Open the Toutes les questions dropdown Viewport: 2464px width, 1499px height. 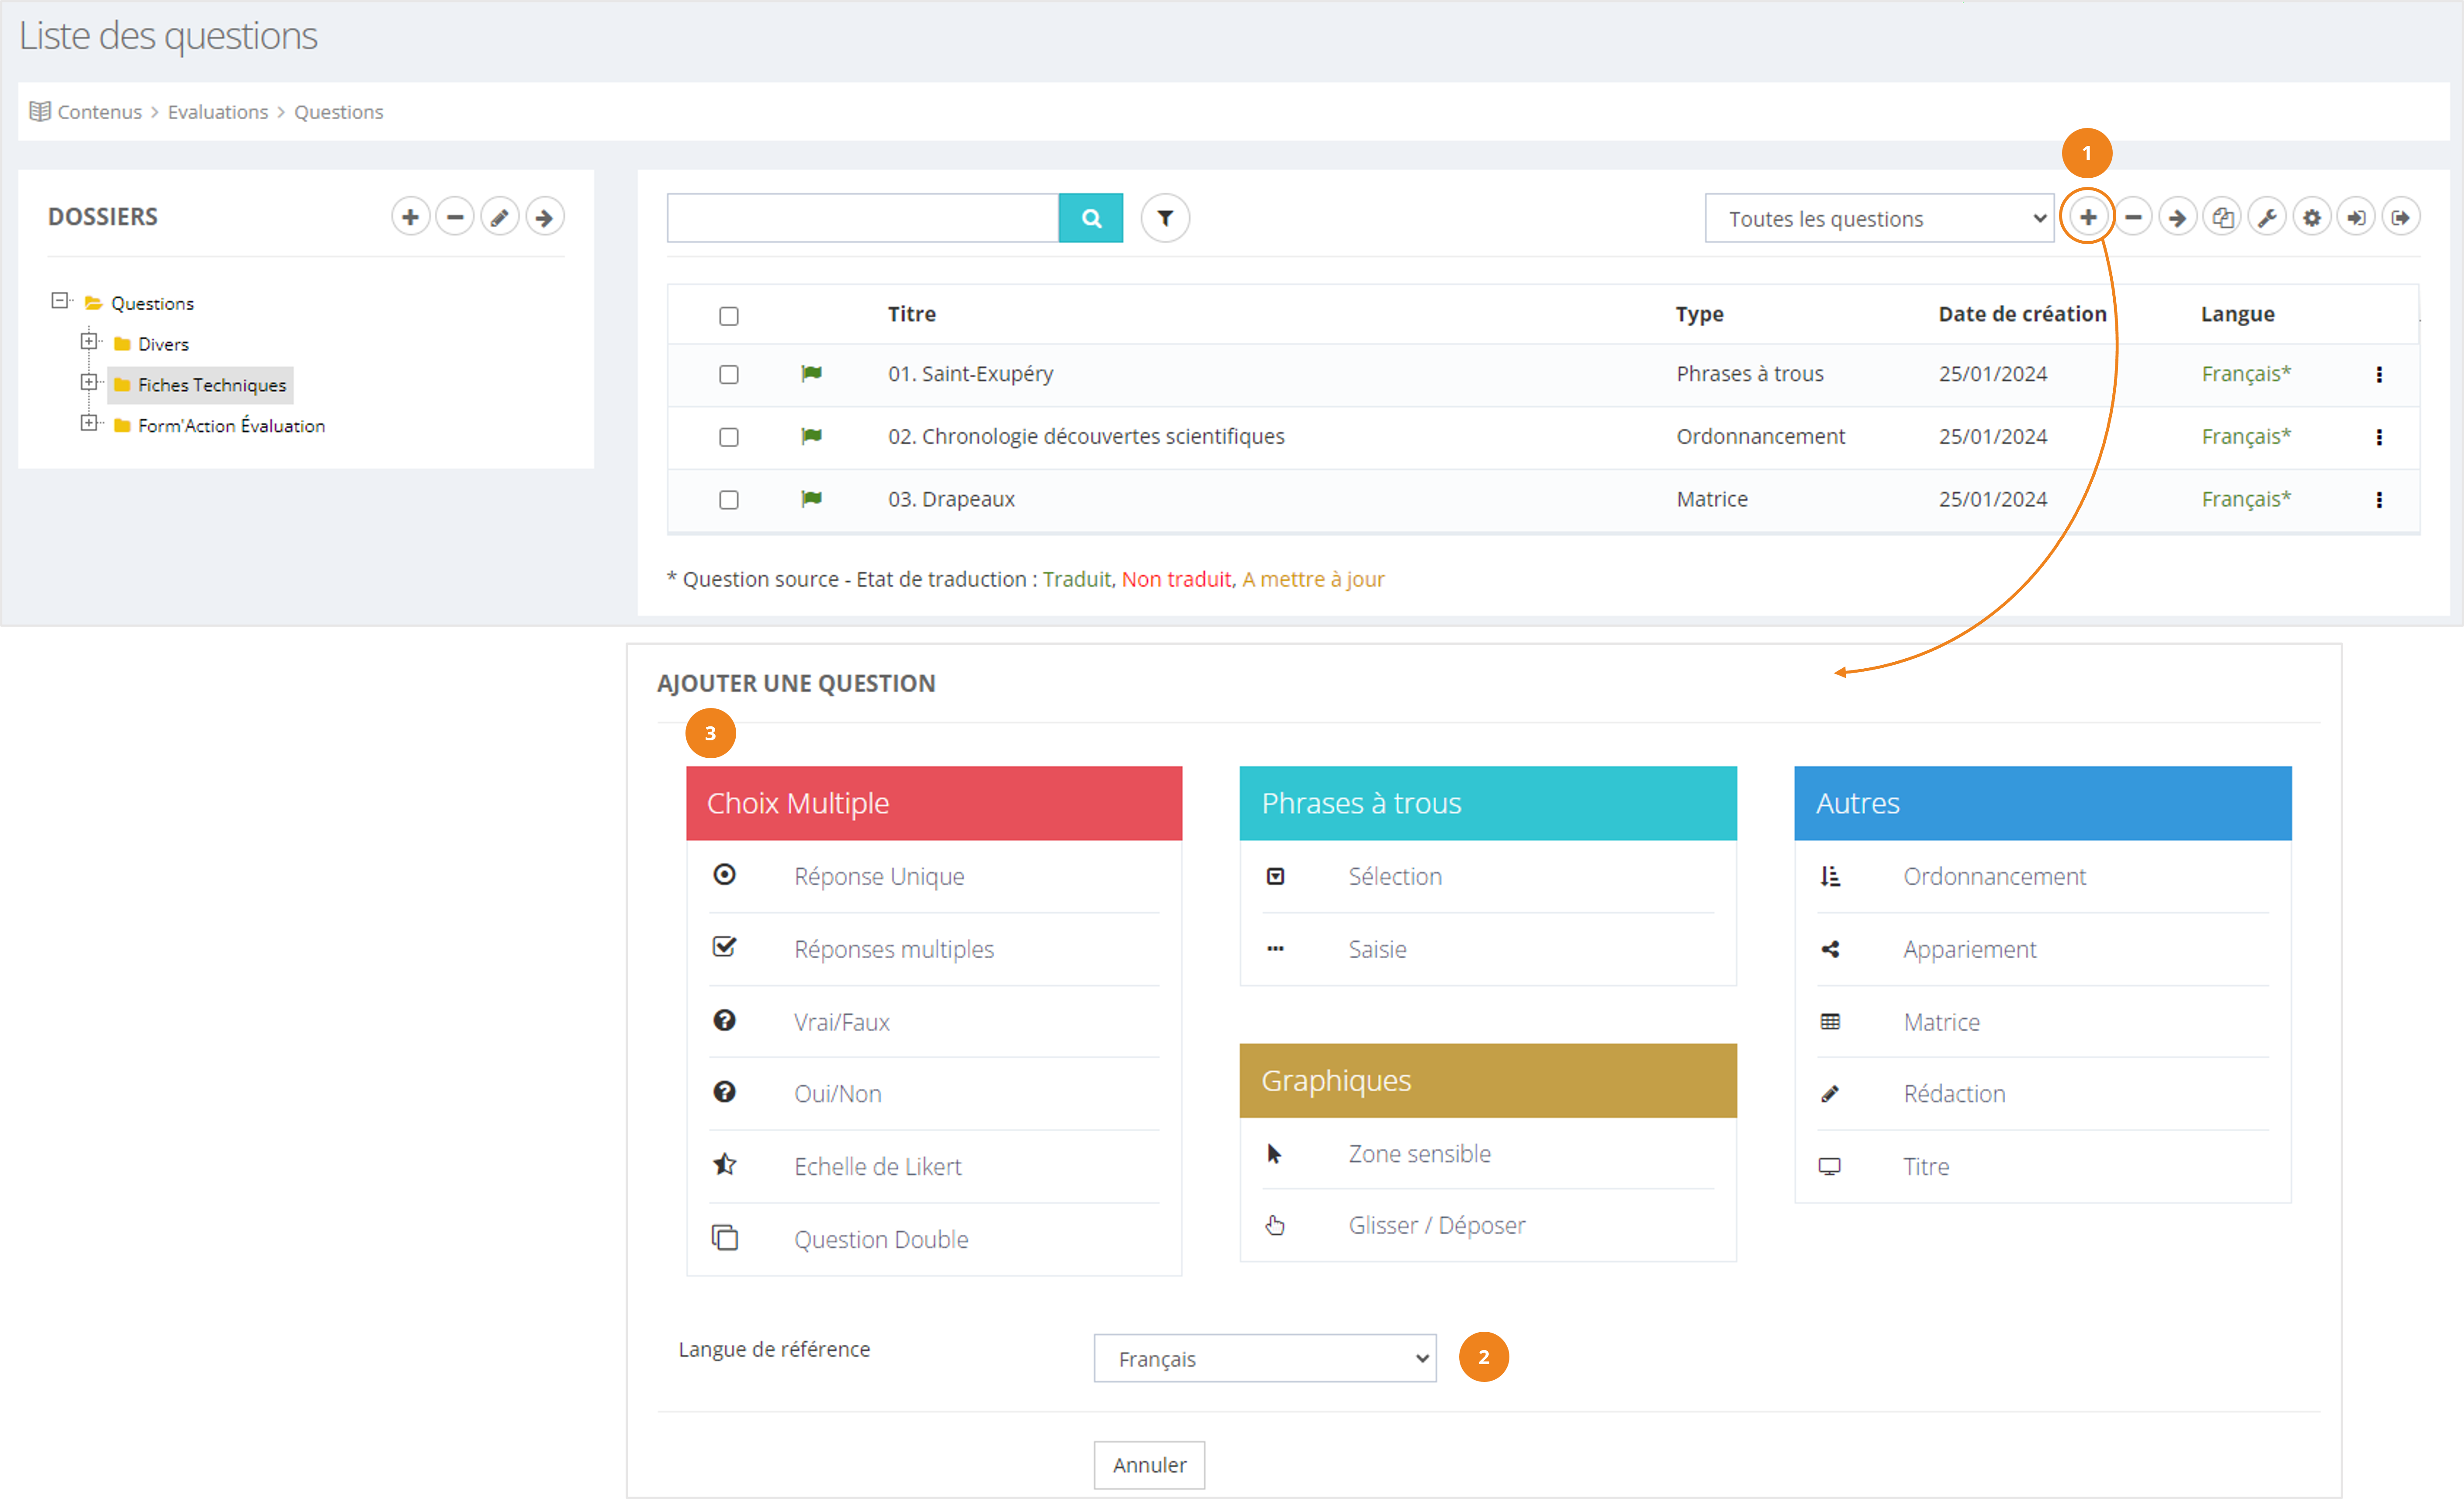(x=1878, y=218)
